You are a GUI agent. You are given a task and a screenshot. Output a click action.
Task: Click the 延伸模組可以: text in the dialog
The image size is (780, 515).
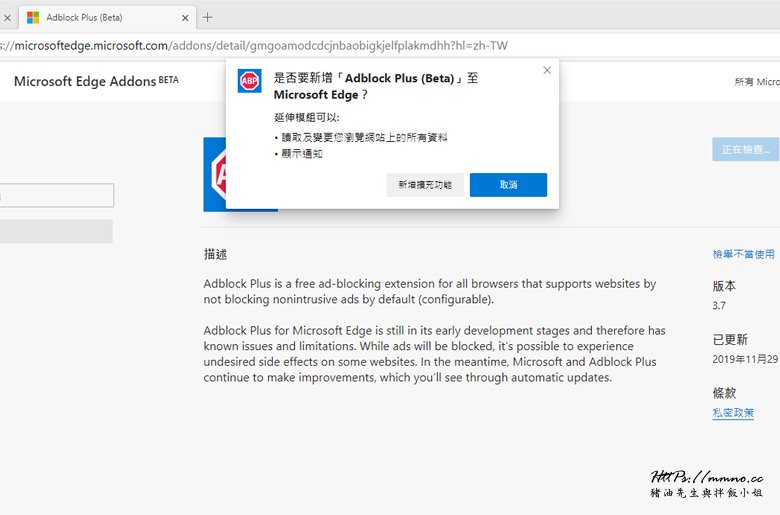[x=306, y=117]
